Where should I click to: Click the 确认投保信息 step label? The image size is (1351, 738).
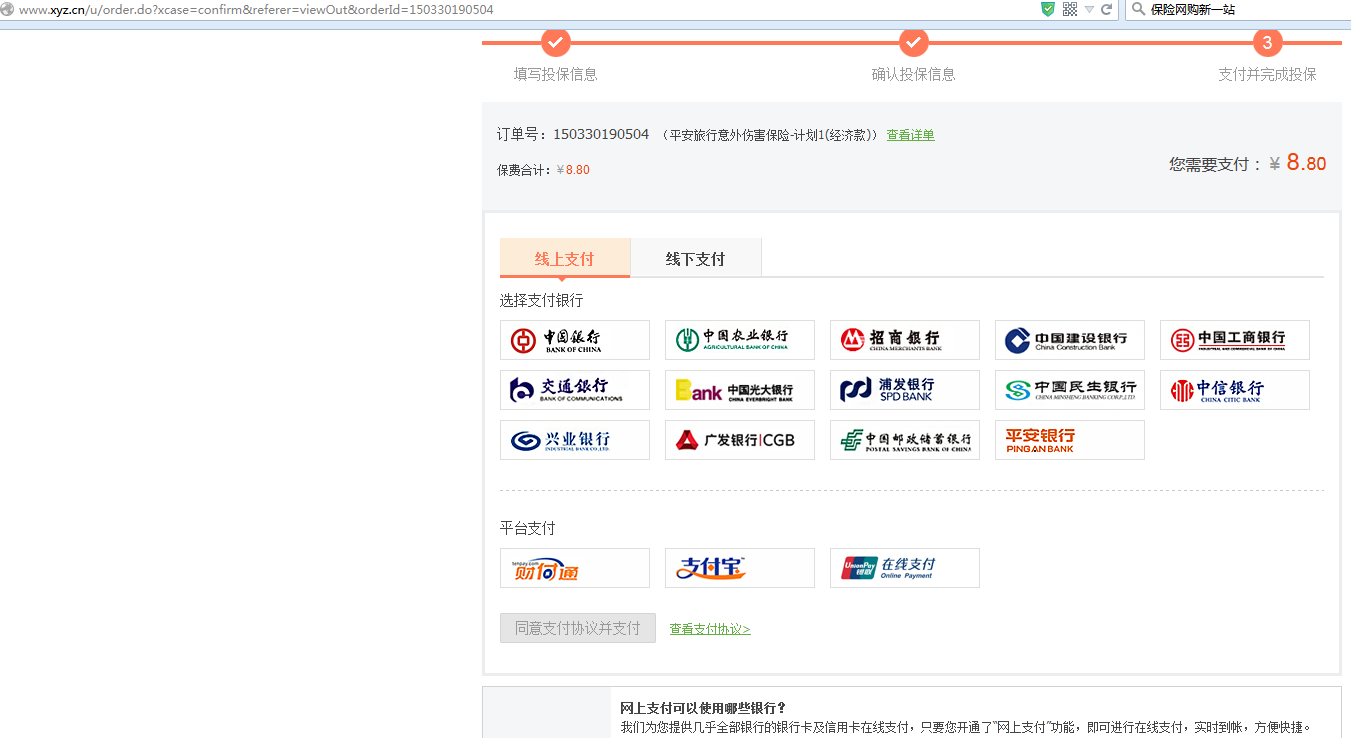click(913, 74)
